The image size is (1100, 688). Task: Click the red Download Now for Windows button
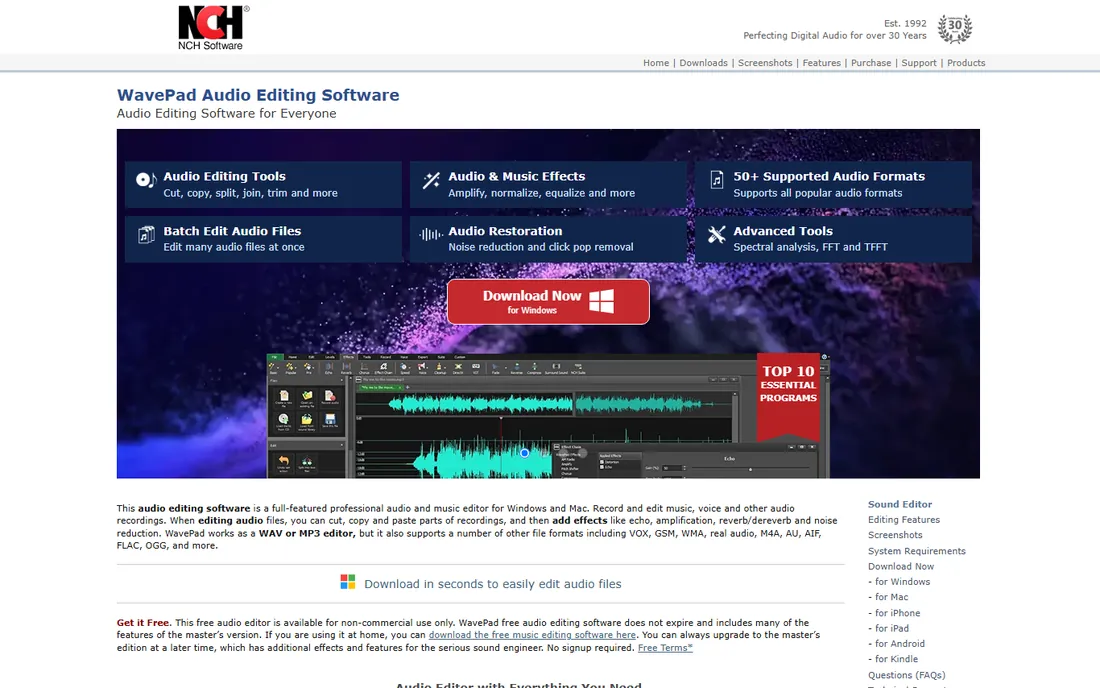tap(548, 302)
